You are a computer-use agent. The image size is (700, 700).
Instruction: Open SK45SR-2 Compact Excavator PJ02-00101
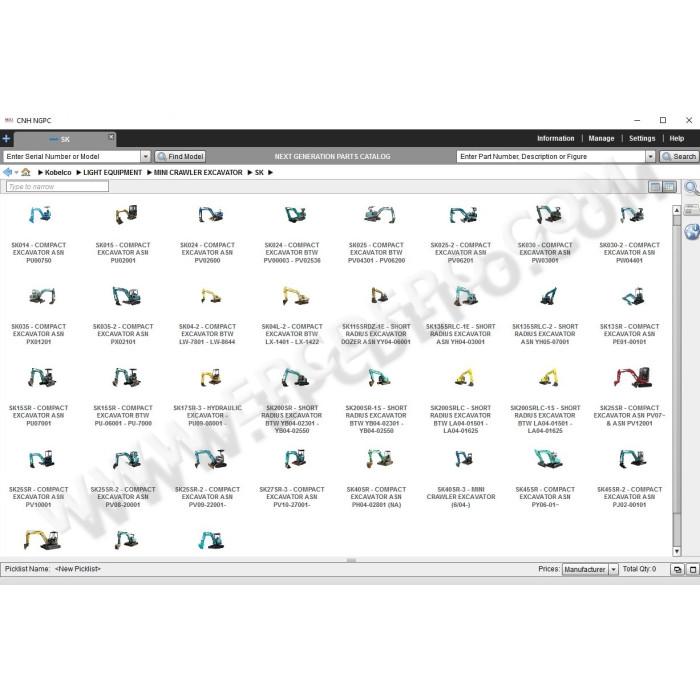(629, 478)
